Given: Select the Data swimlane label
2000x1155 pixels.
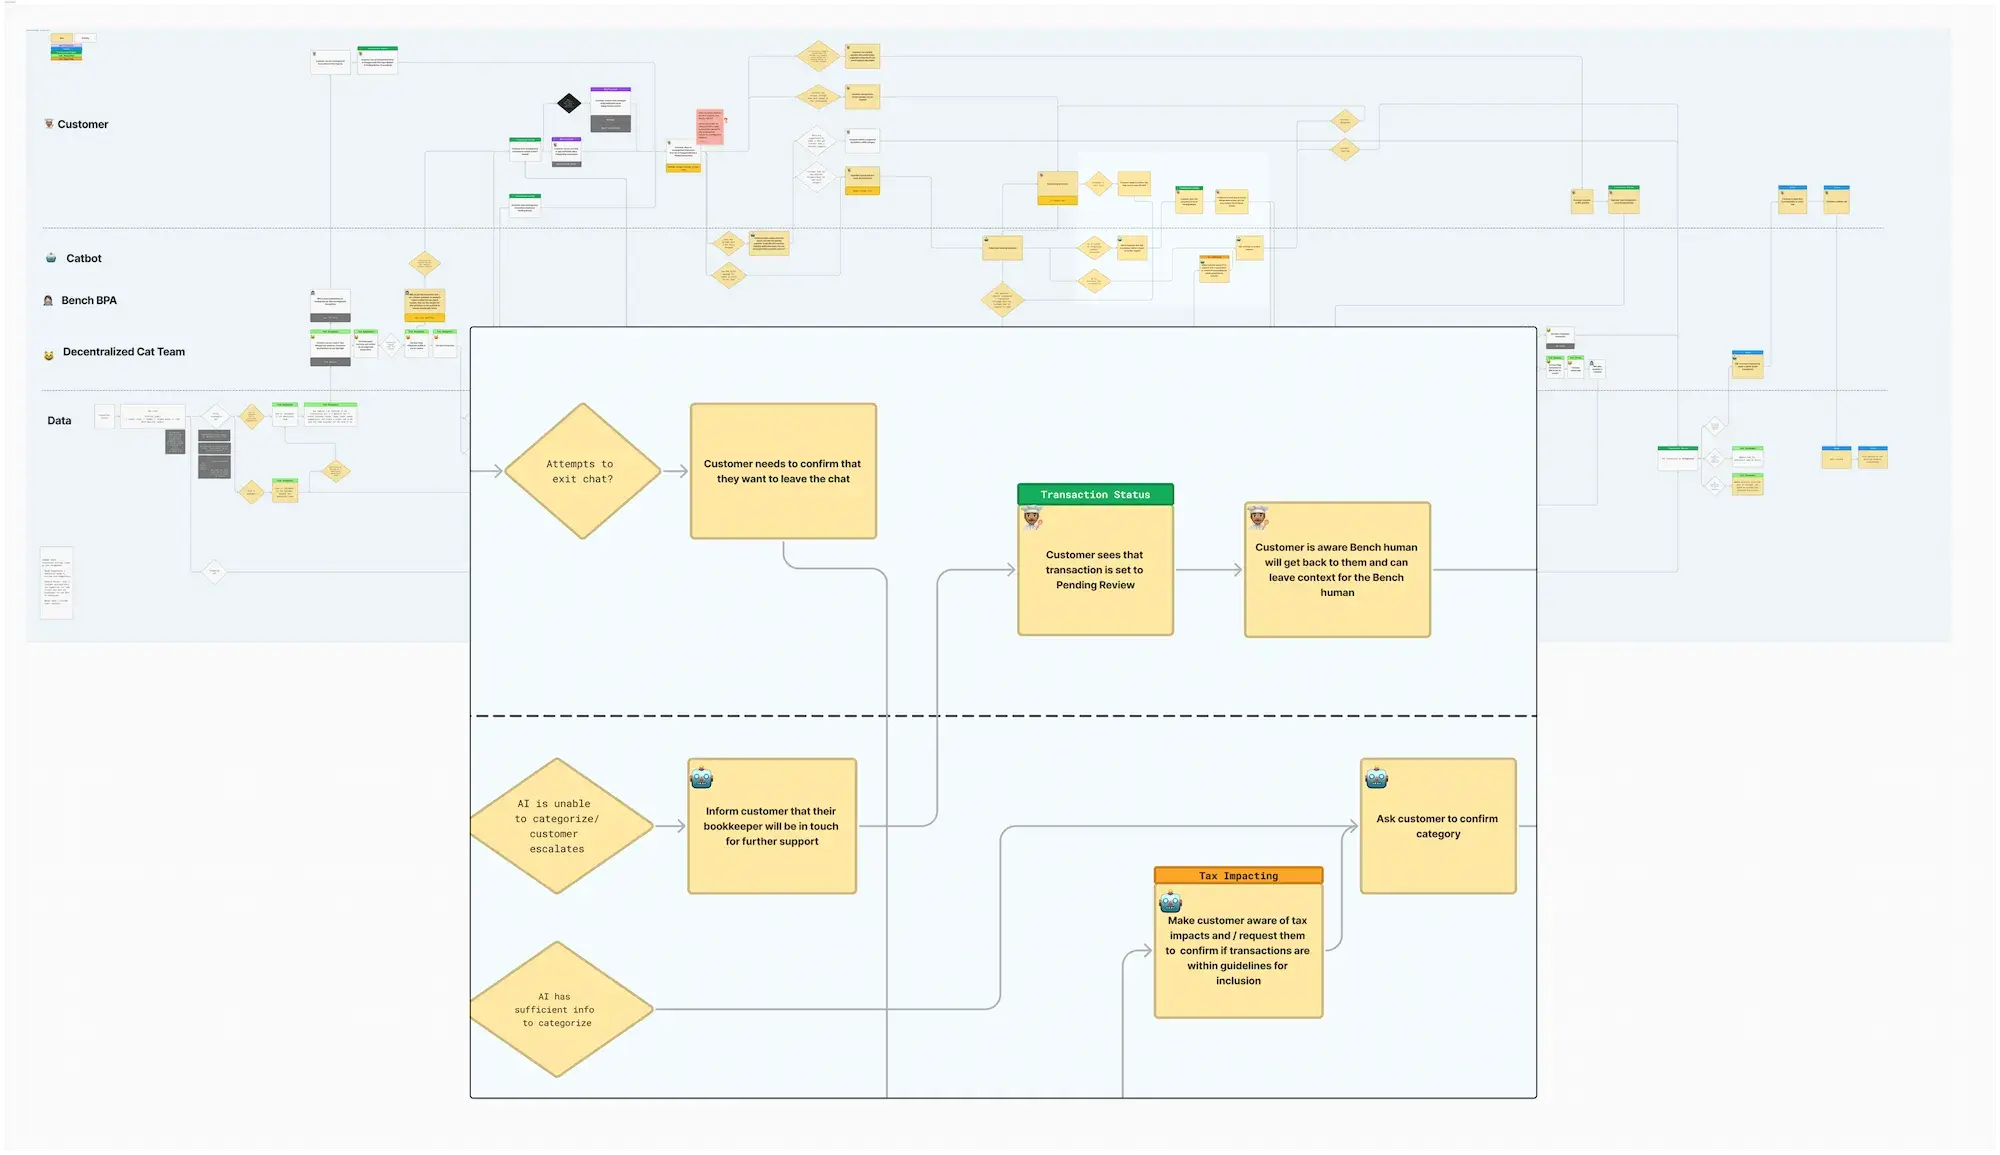Looking at the screenshot, I should coord(59,421).
